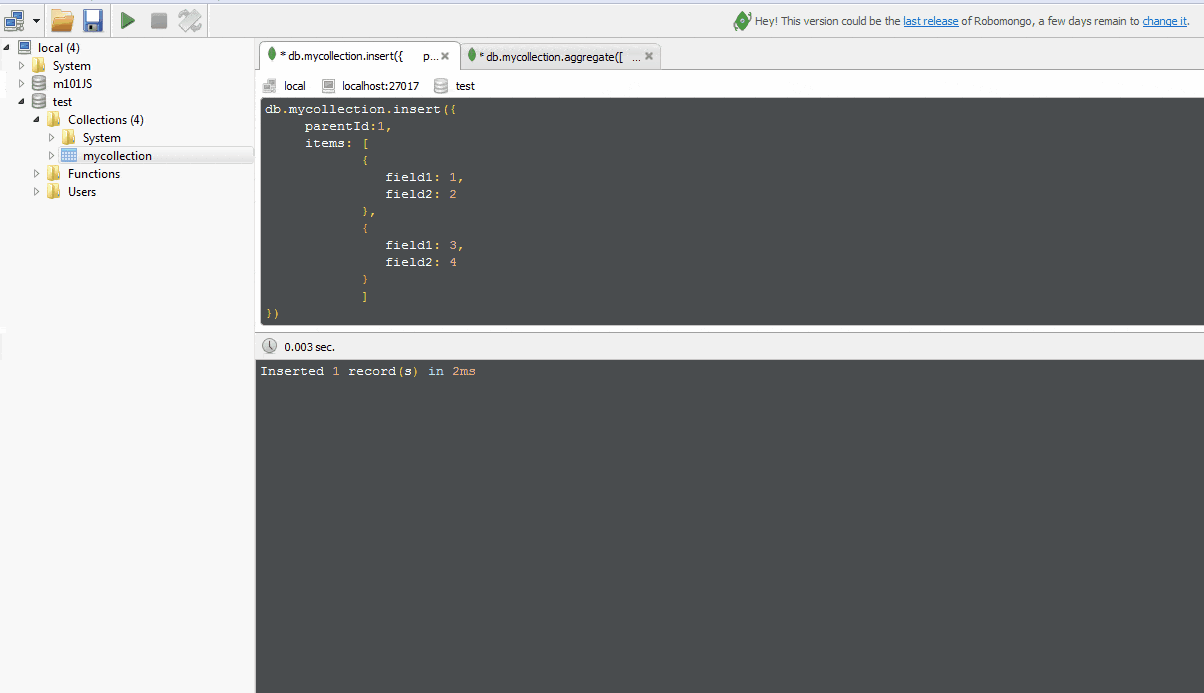
Task: Click the 'localhost:27017' address text
Action: [380, 86]
